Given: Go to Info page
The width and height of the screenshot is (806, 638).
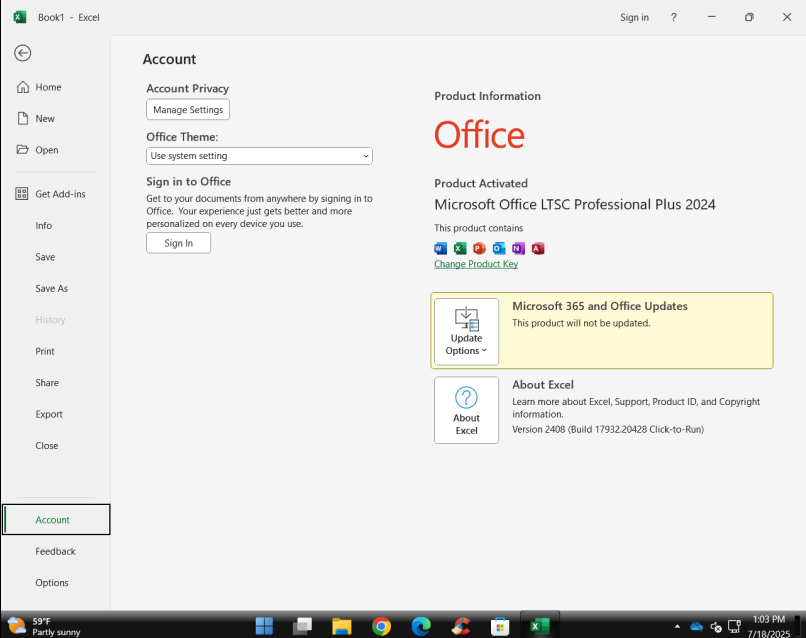Looking at the screenshot, I should pyautogui.click(x=44, y=225).
